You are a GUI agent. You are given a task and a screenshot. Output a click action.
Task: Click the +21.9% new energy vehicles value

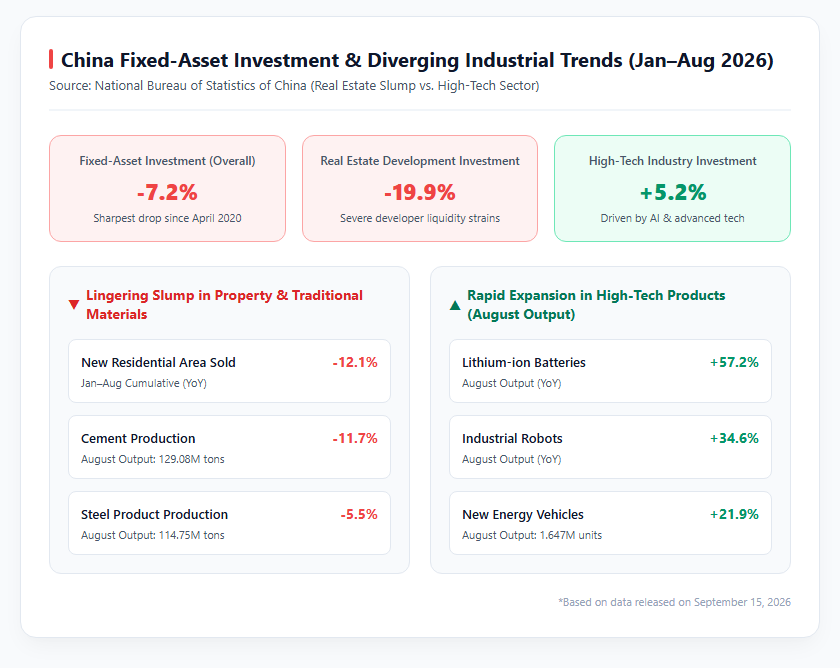[734, 515]
